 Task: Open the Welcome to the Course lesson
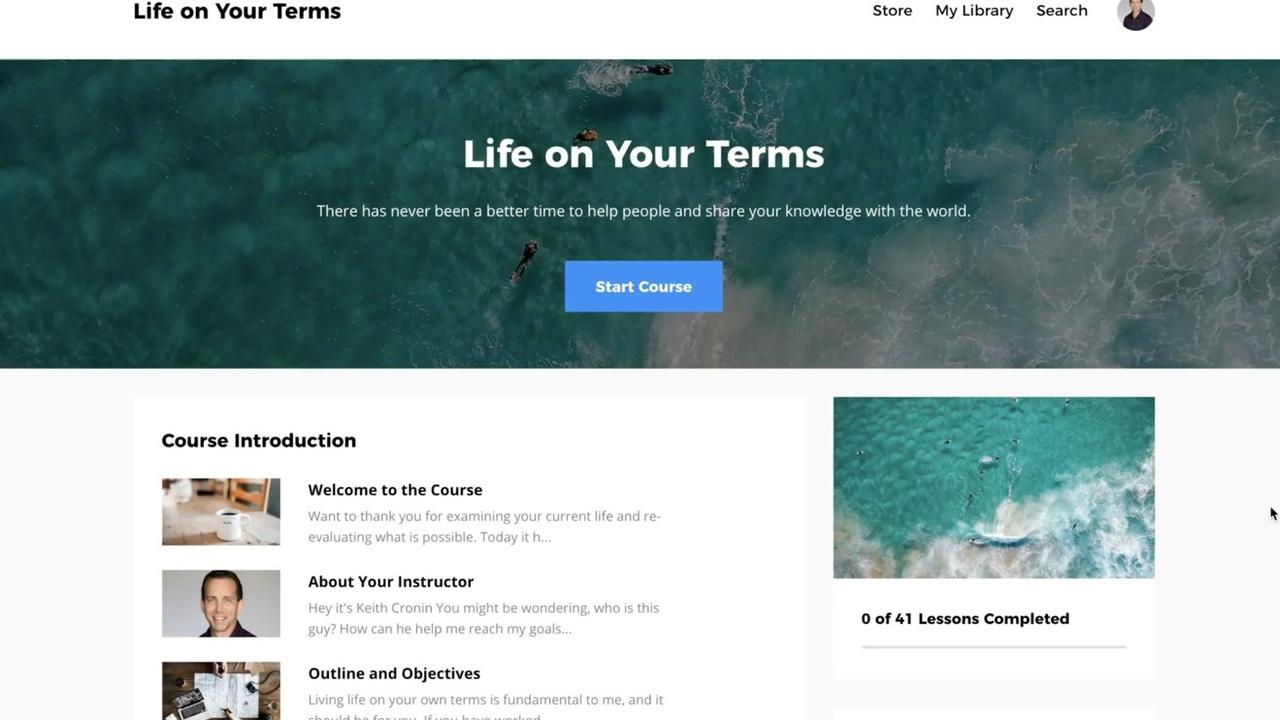pyautogui.click(x=395, y=490)
